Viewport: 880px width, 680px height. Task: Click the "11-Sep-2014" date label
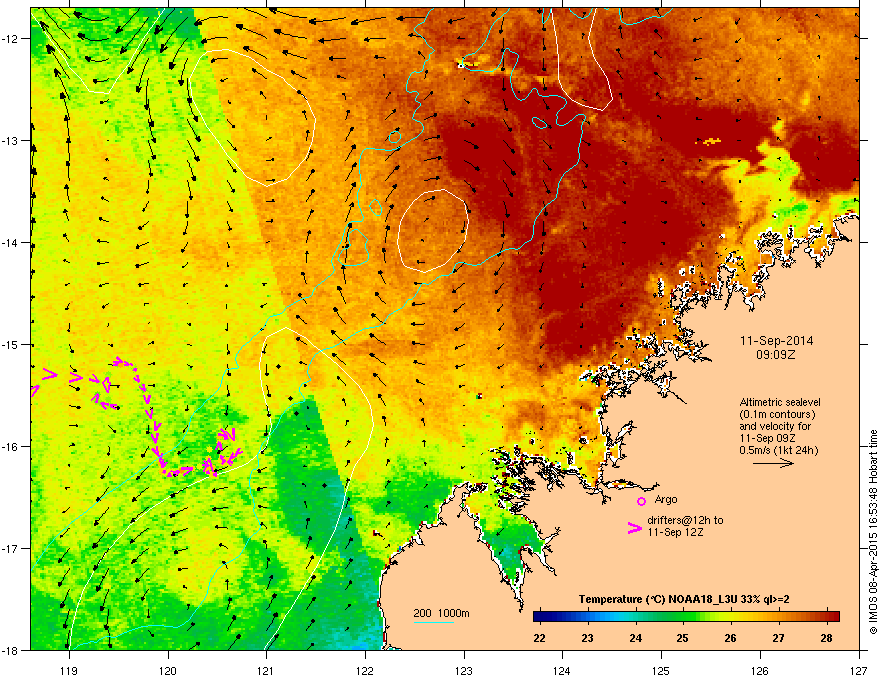[x=776, y=341]
